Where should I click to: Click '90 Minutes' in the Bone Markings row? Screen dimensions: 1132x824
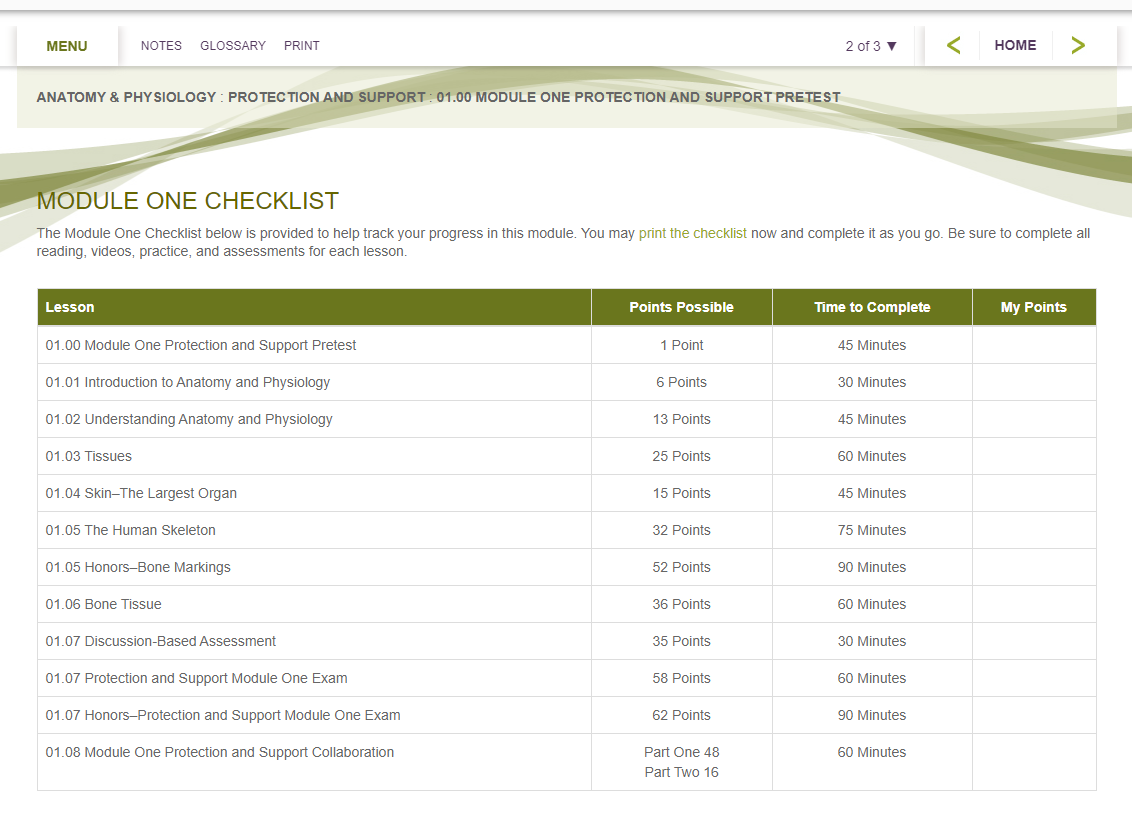pyautogui.click(x=872, y=567)
